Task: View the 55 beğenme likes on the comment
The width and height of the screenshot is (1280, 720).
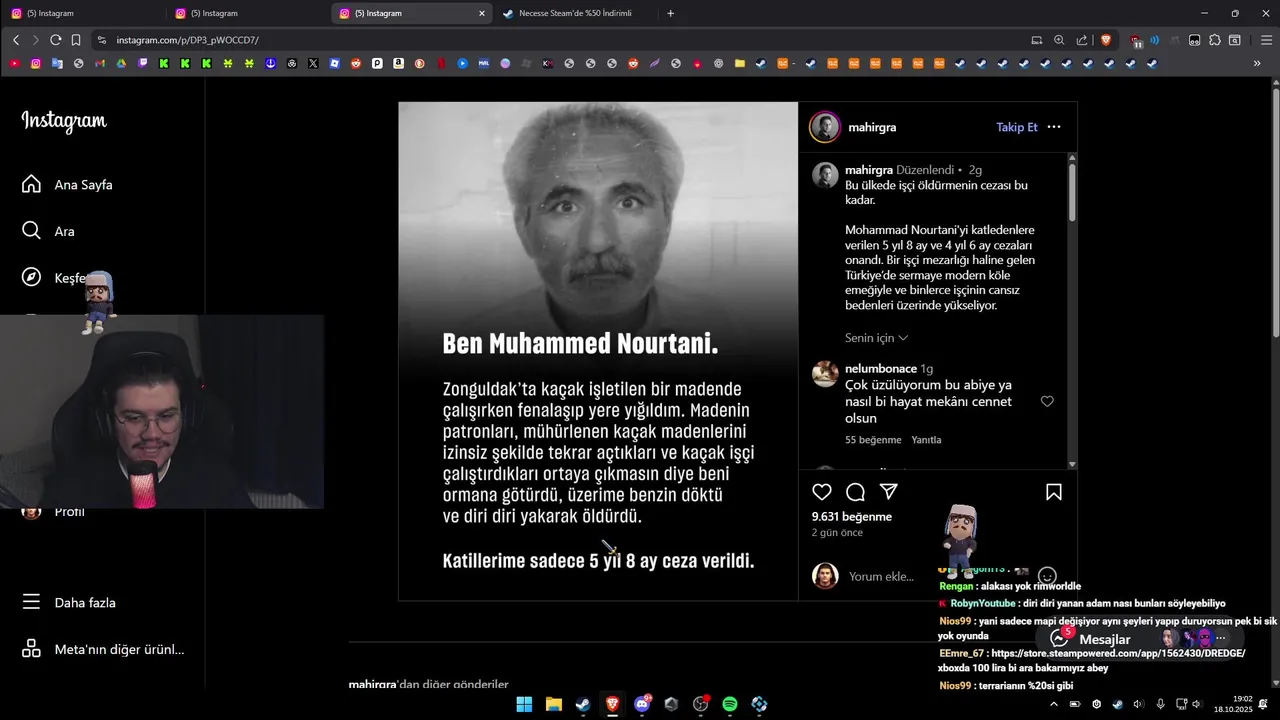Action: [873, 440]
